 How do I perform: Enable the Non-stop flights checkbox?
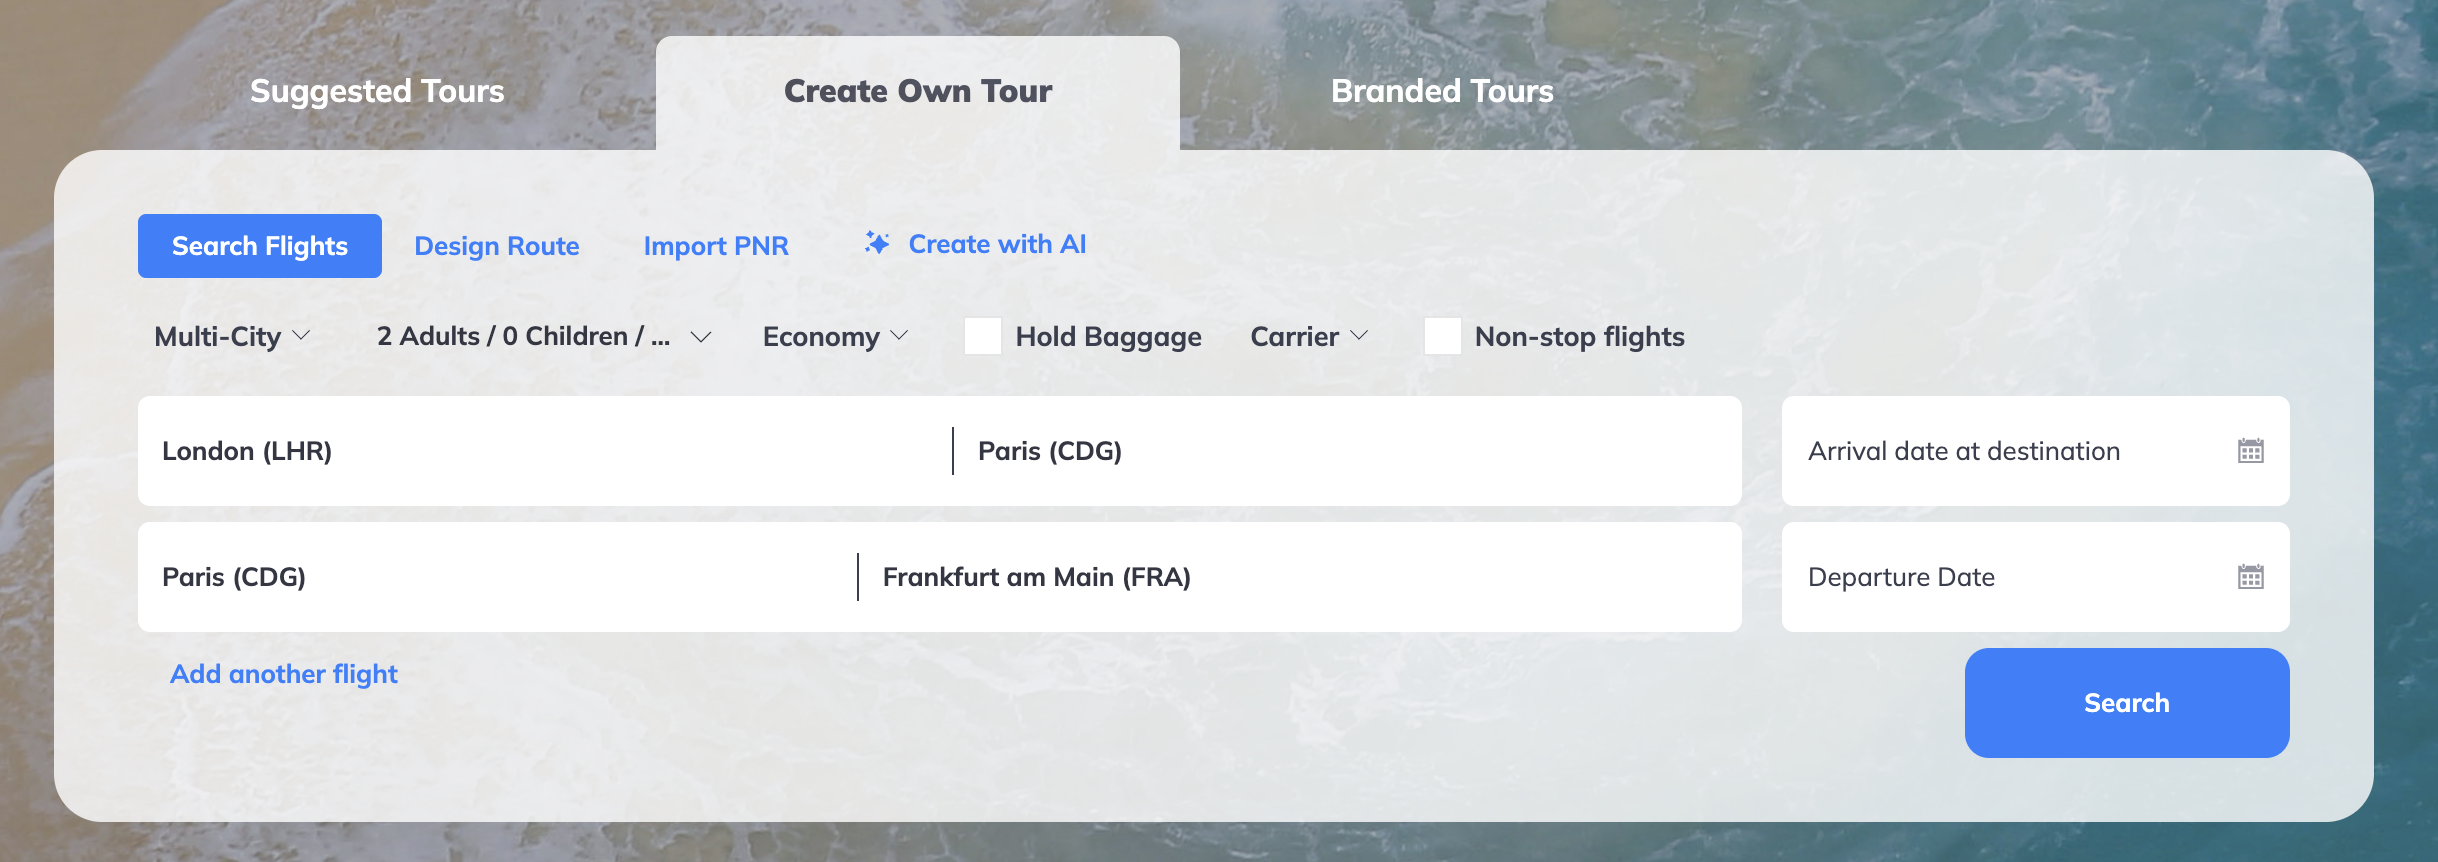[1443, 336]
